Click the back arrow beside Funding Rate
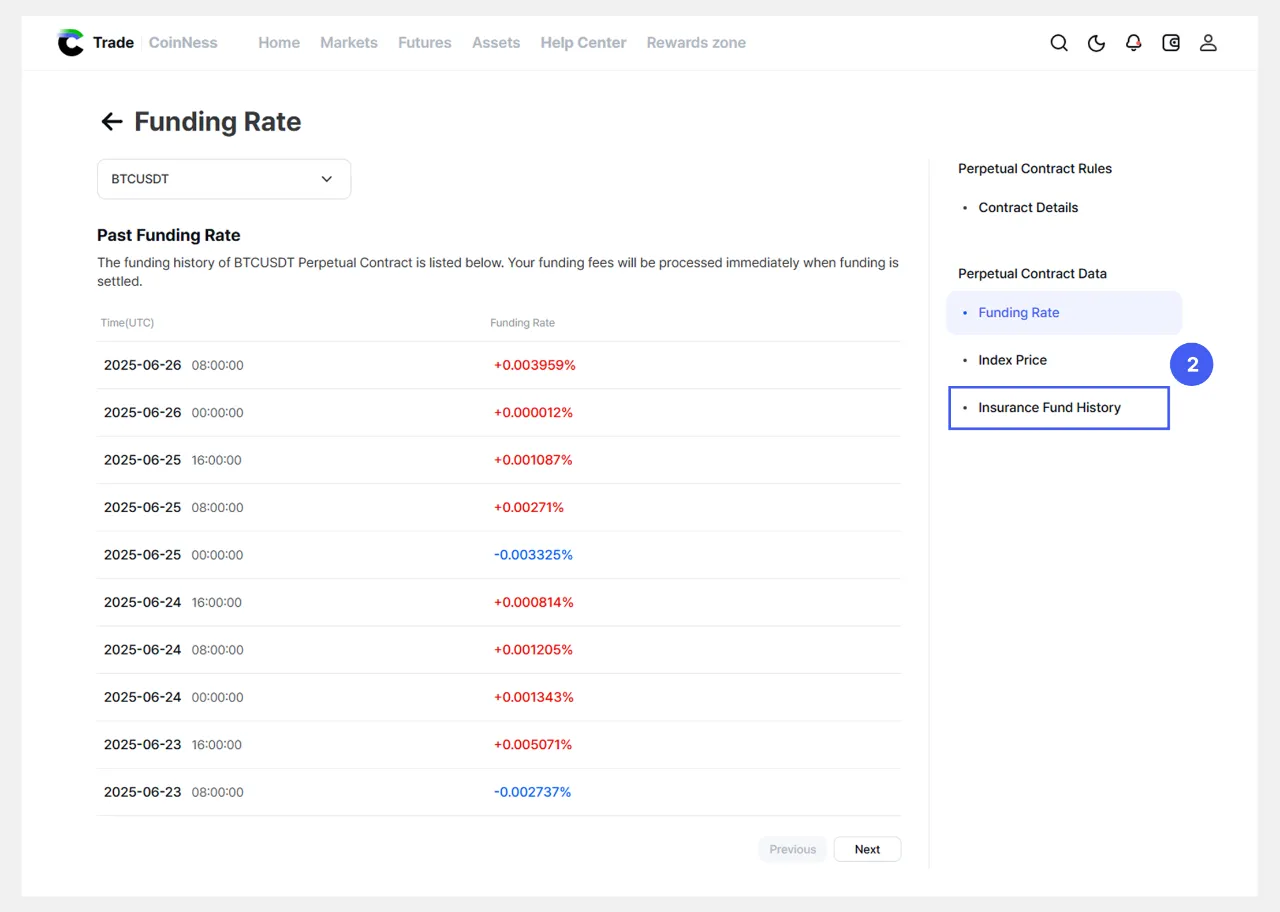Image resolution: width=1280 pixels, height=912 pixels. point(111,122)
